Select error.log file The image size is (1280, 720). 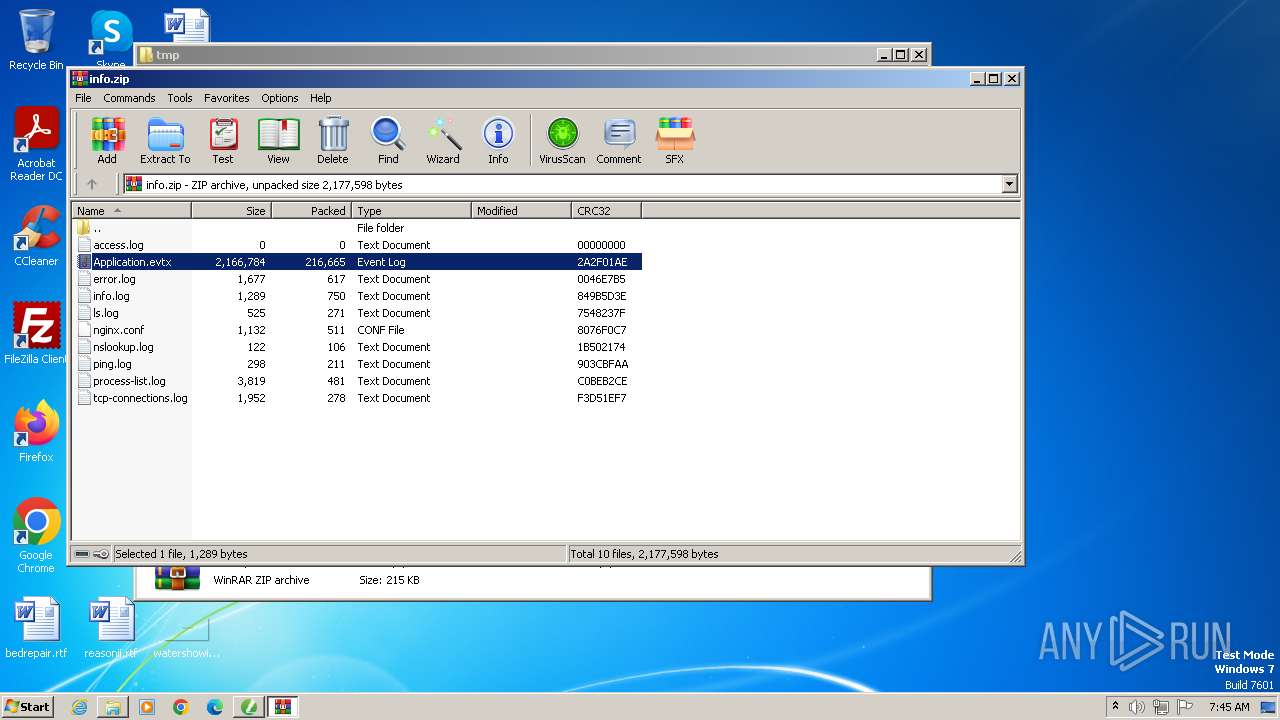click(358, 279)
